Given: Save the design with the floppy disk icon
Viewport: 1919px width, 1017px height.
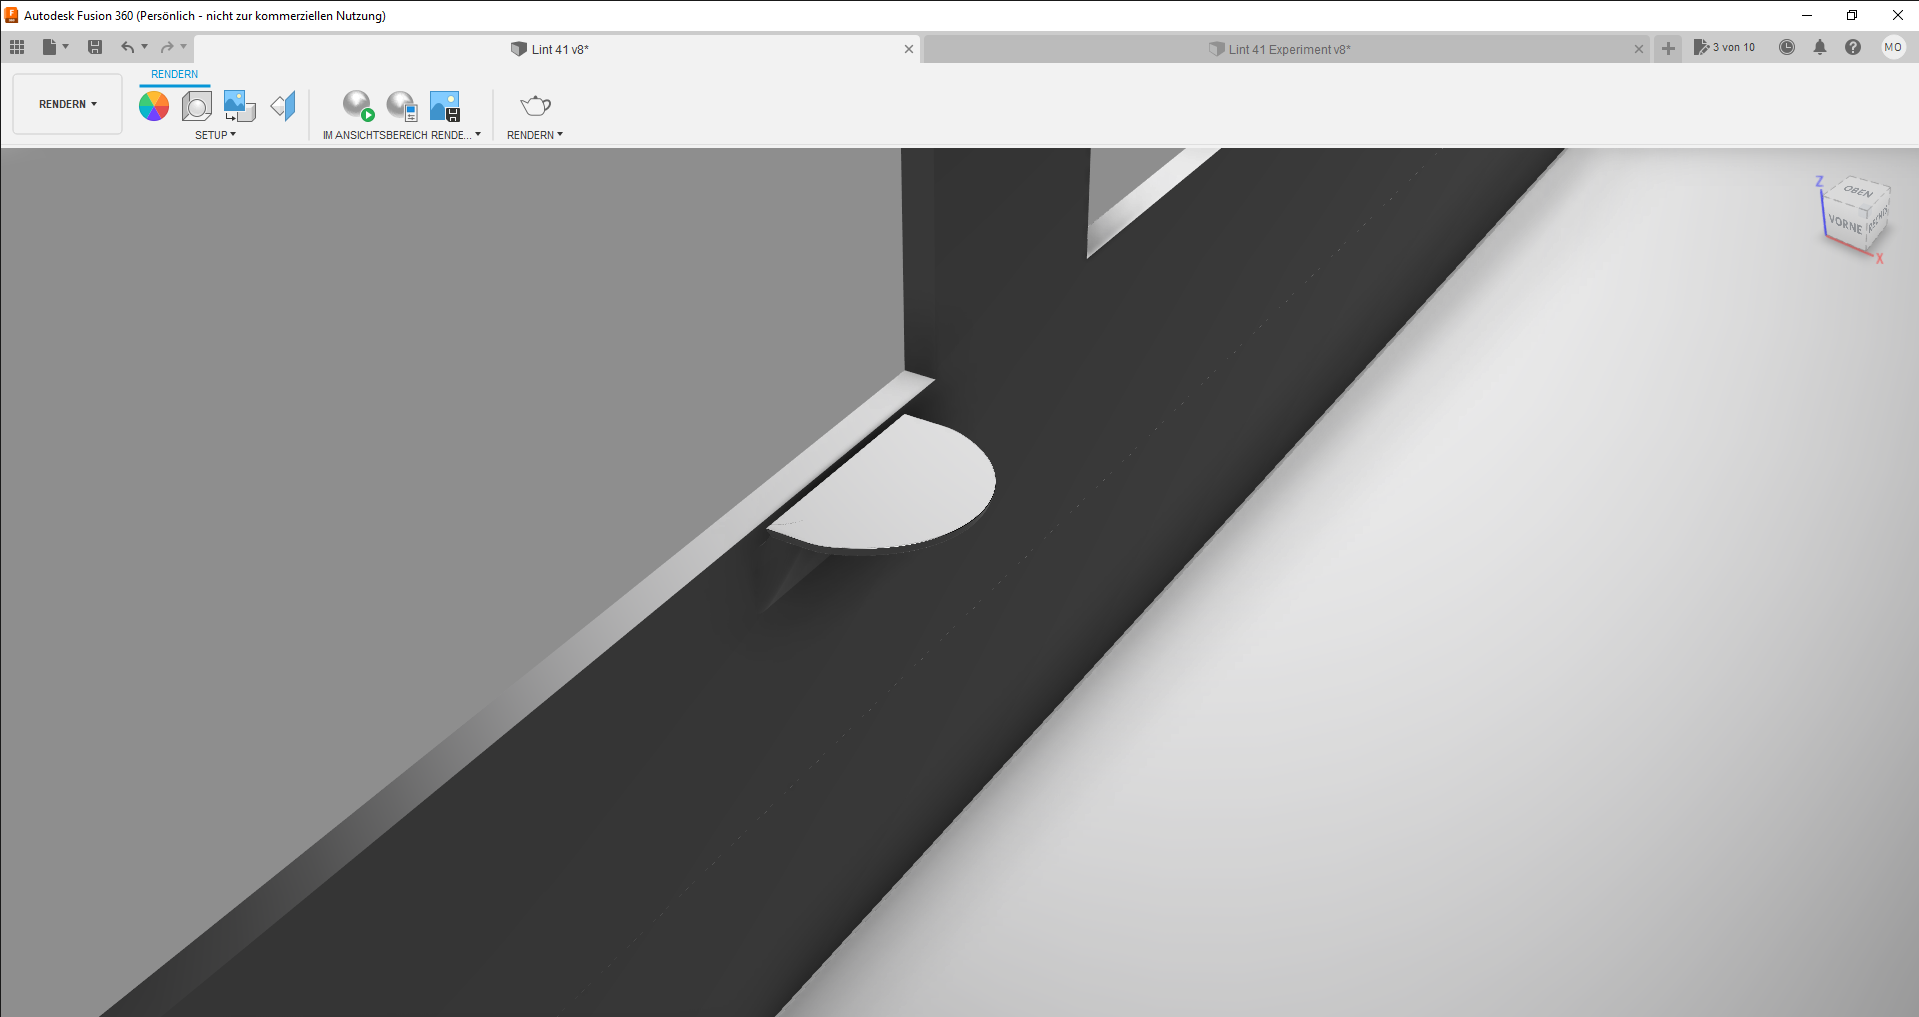Looking at the screenshot, I should click(x=95, y=47).
